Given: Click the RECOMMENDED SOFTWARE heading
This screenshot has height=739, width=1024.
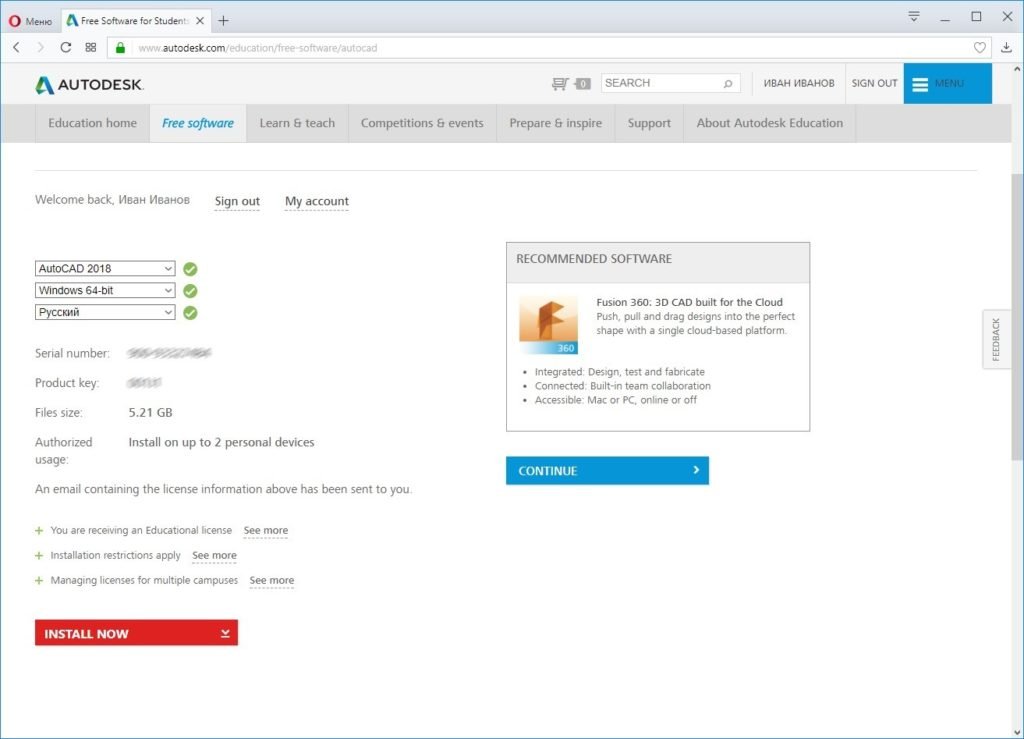Looking at the screenshot, I should pyautogui.click(x=594, y=259).
